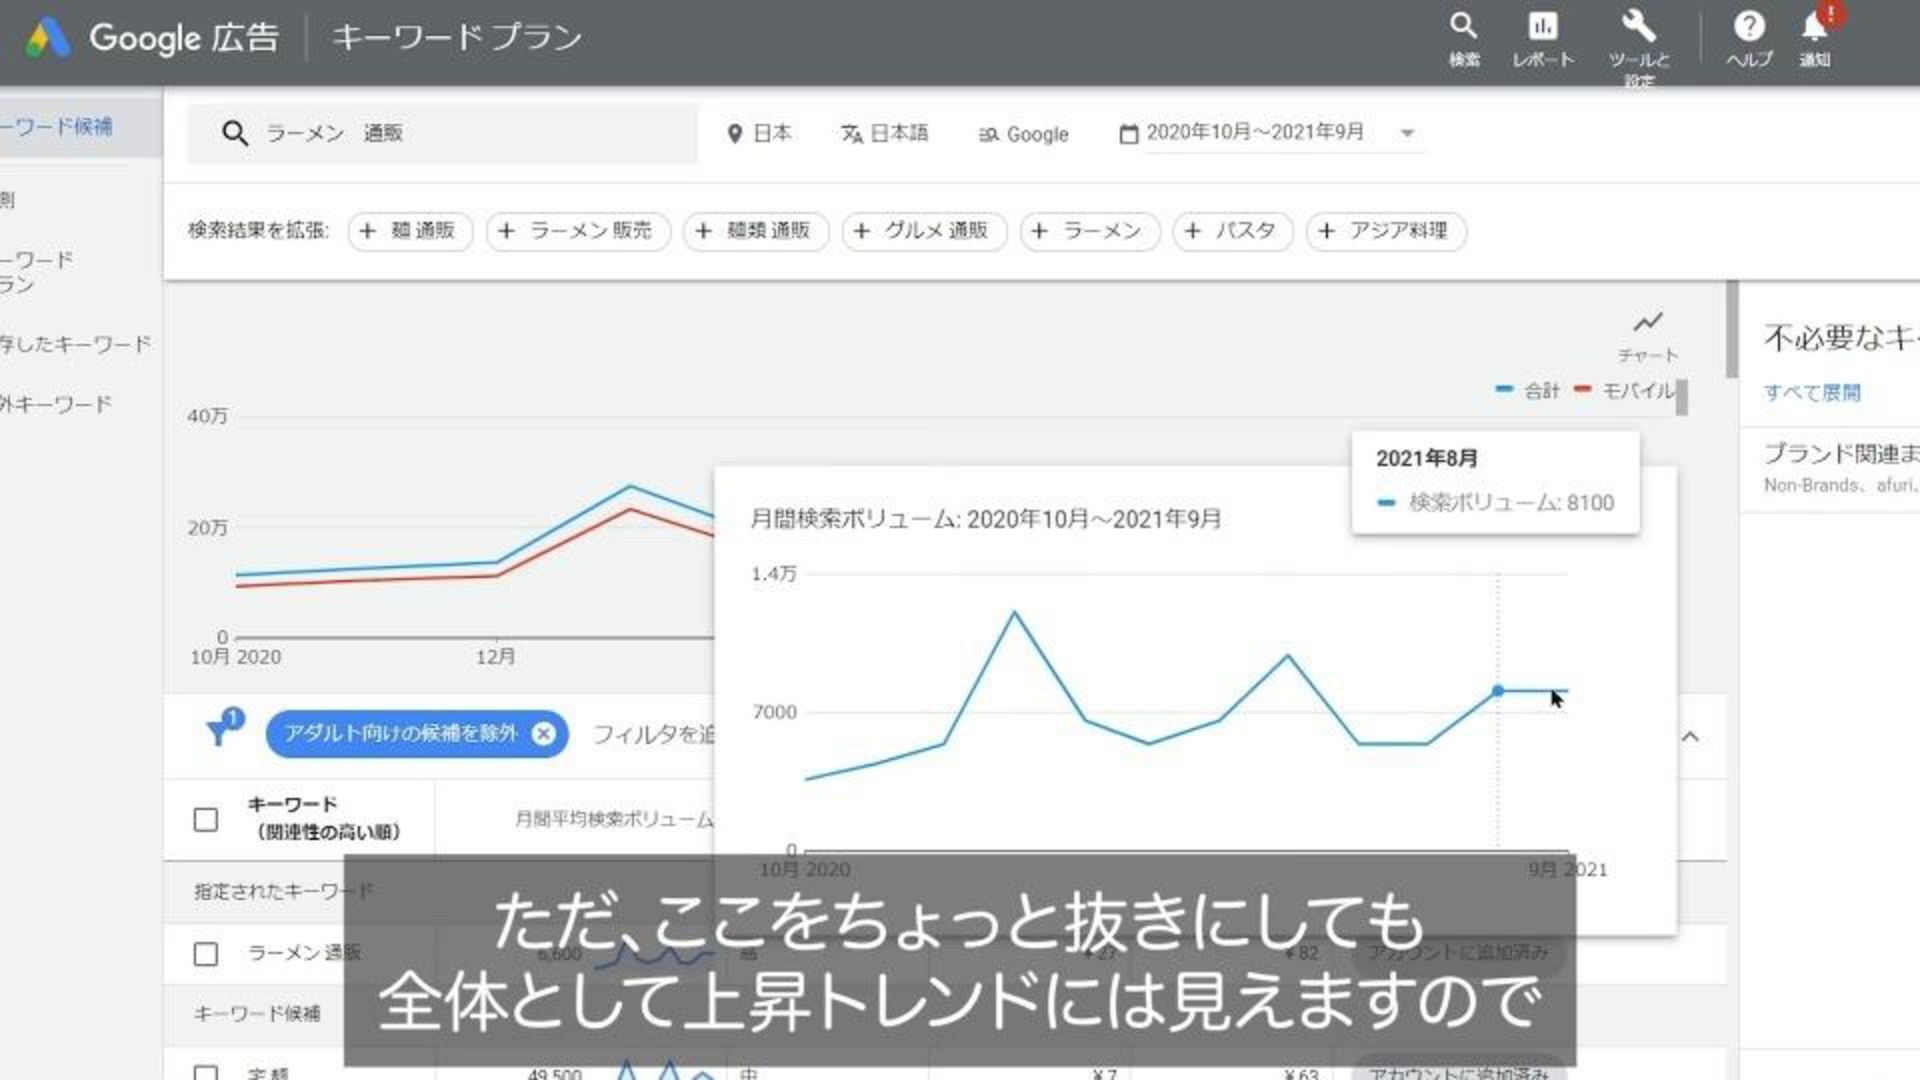This screenshot has height=1080, width=1920.
Task: Open the date range dropdown arrow
Action: pos(1407,133)
